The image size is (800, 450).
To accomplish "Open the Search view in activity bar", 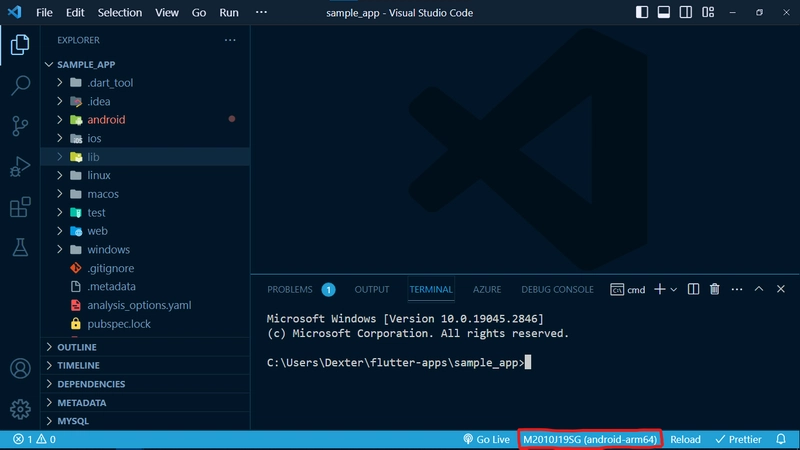I will coord(20,86).
